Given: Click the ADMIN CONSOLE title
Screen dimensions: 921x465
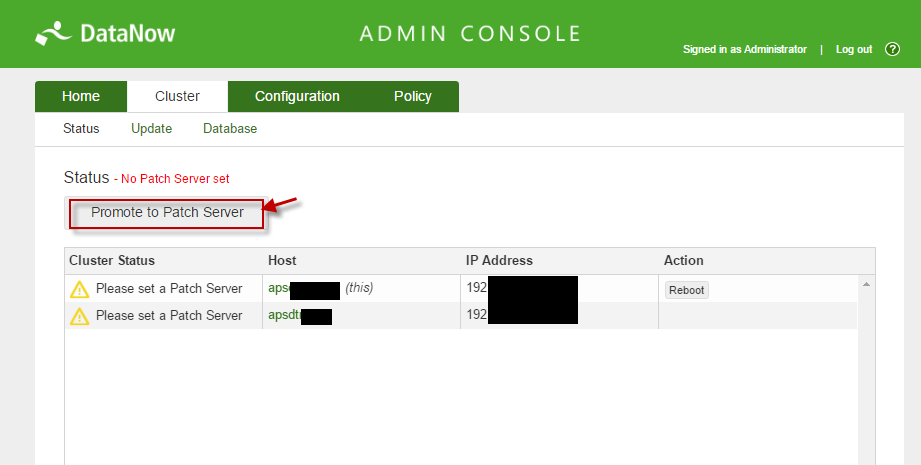Looking at the screenshot, I should (x=470, y=33).
